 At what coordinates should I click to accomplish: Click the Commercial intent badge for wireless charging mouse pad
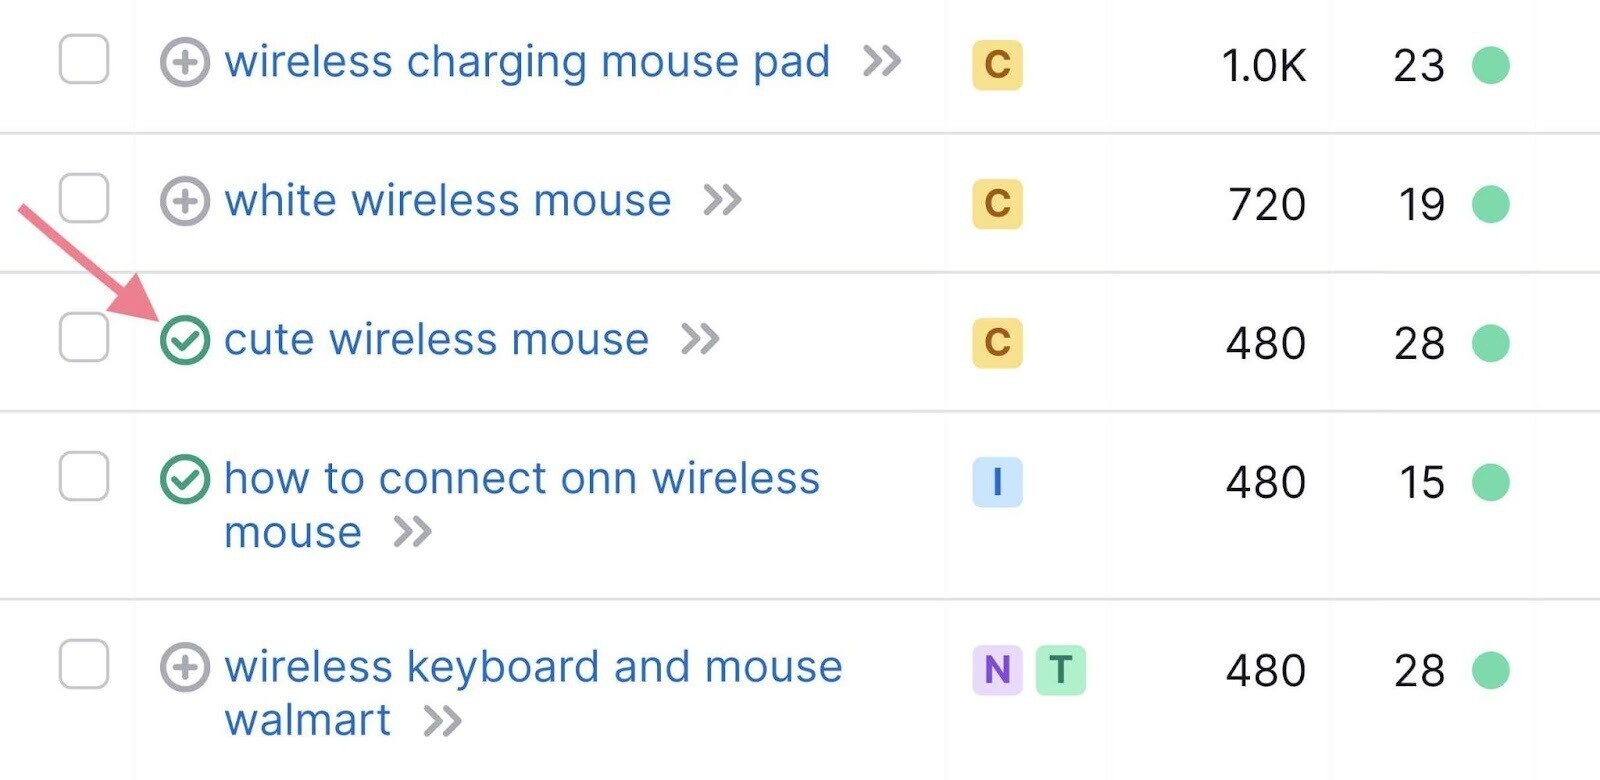click(997, 65)
